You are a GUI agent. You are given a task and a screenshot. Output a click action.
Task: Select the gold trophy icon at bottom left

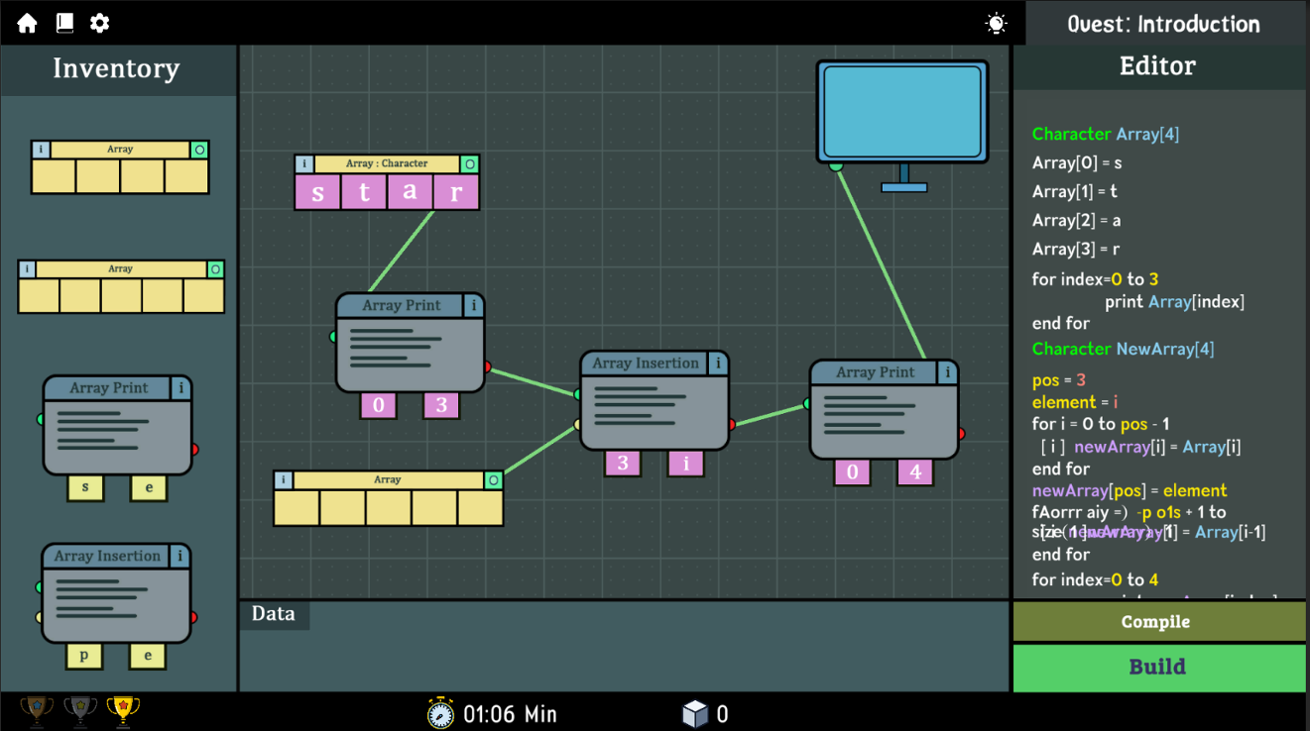click(x=122, y=712)
